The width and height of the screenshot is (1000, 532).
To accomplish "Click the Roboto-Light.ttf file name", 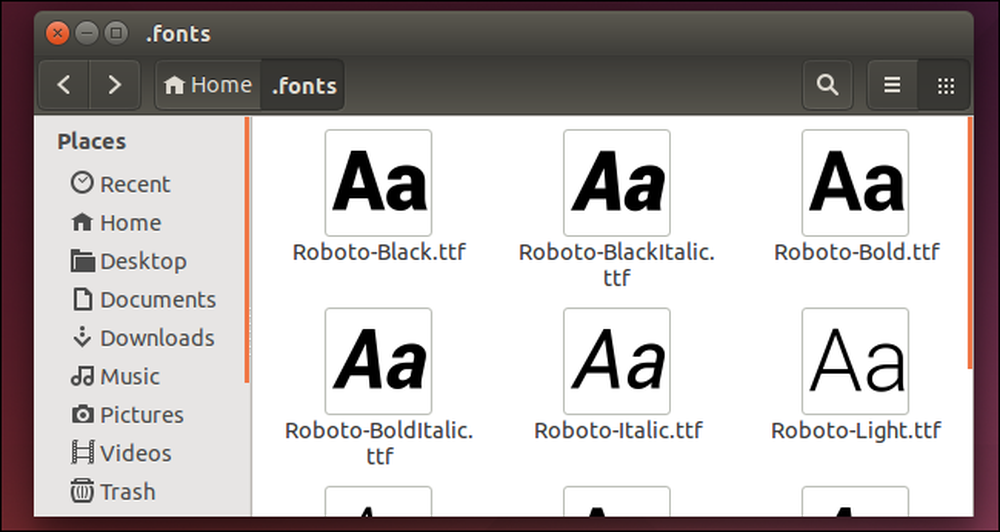I will [x=856, y=431].
